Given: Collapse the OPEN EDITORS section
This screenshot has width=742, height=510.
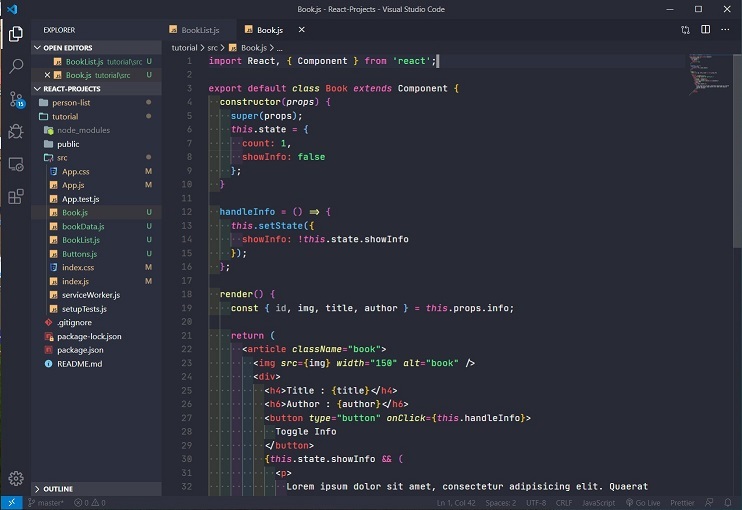Looking at the screenshot, I should [66, 47].
